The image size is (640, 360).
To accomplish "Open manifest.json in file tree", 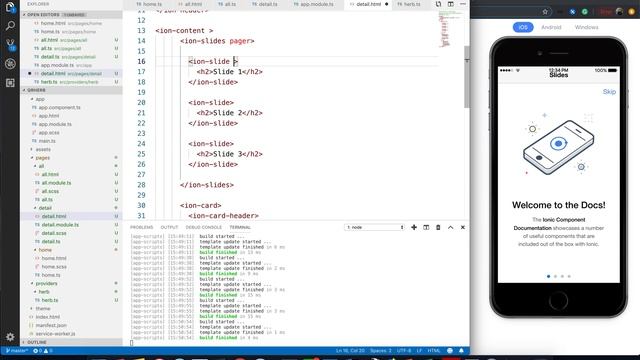I will (x=51, y=325).
